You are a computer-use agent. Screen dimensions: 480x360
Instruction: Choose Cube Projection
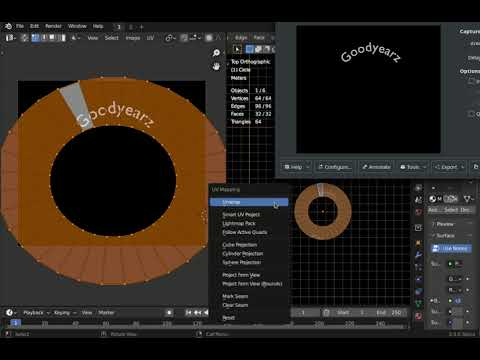pos(249,245)
